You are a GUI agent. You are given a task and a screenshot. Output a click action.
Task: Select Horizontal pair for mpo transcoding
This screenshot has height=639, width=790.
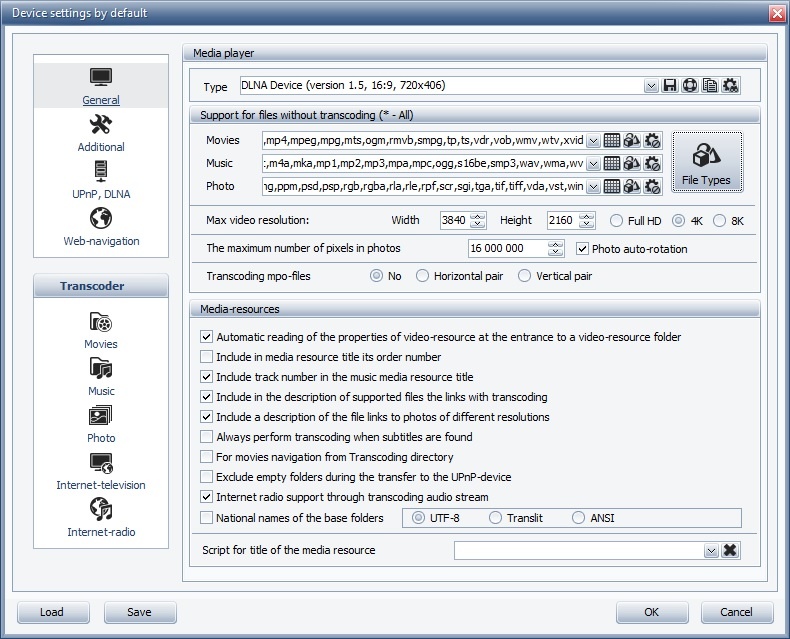pos(459,276)
